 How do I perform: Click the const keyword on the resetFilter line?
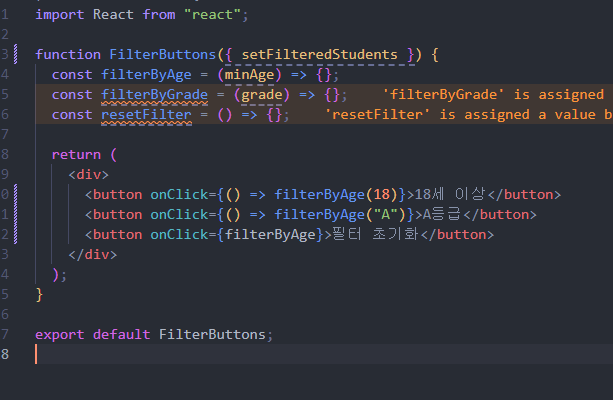(72, 115)
